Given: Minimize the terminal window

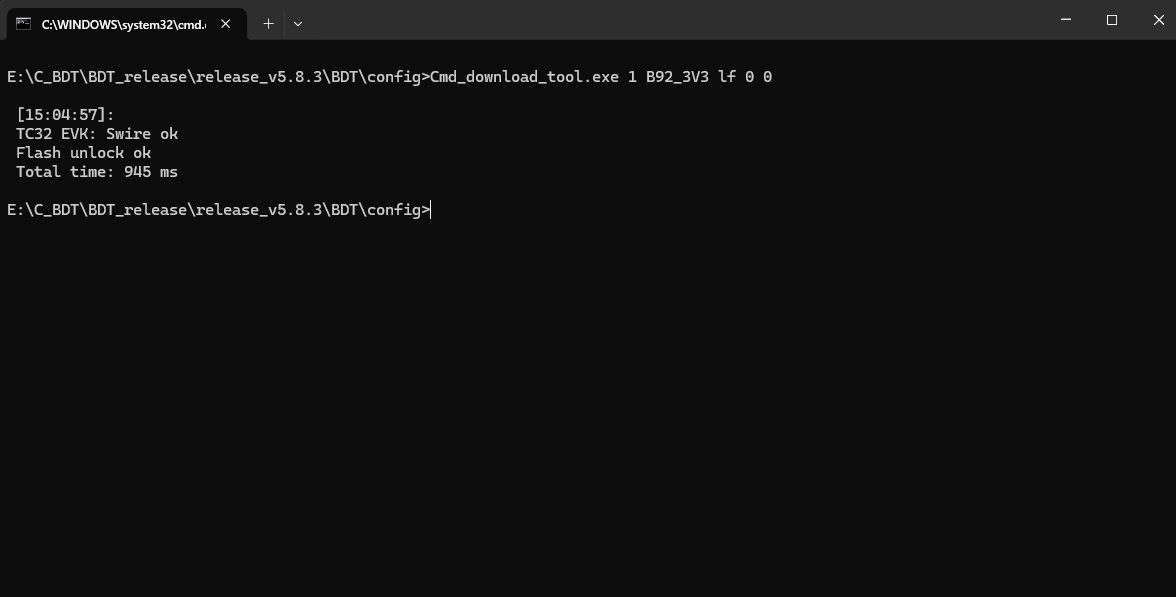Looking at the screenshot, I should click(x=1066, y=20).
